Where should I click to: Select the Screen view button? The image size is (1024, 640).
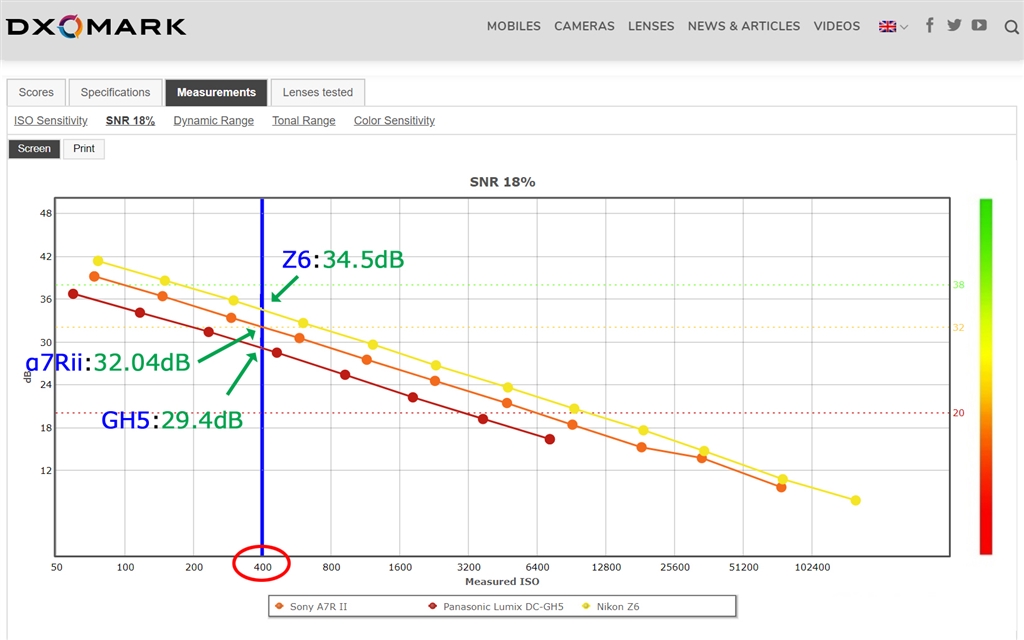coord(34,149)
